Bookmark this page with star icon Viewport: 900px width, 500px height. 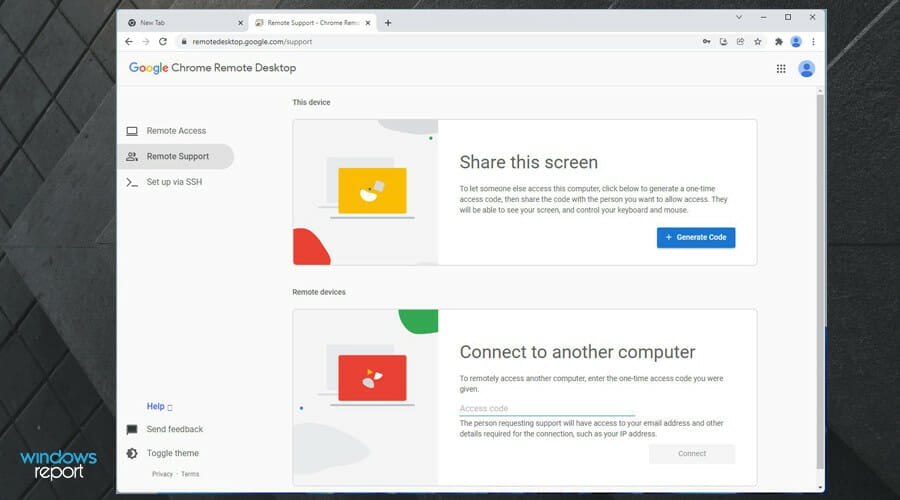click(x=758, y=41)
